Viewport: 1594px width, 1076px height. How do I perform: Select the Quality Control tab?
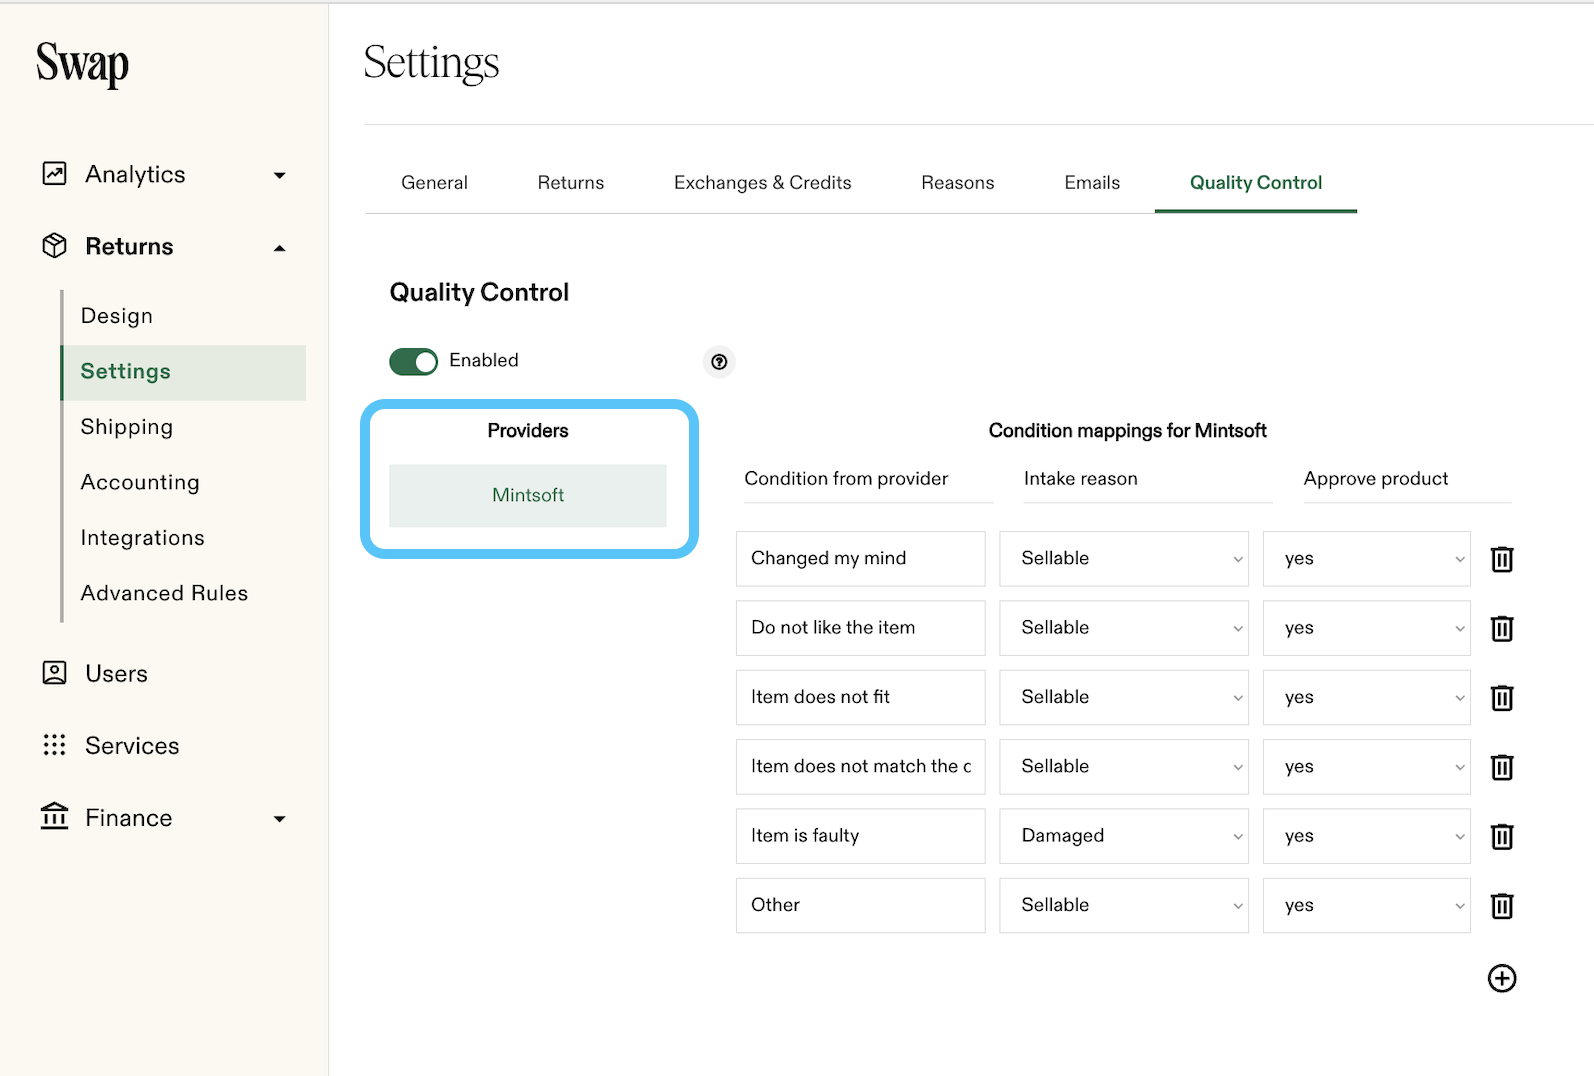coord(1256,183)
